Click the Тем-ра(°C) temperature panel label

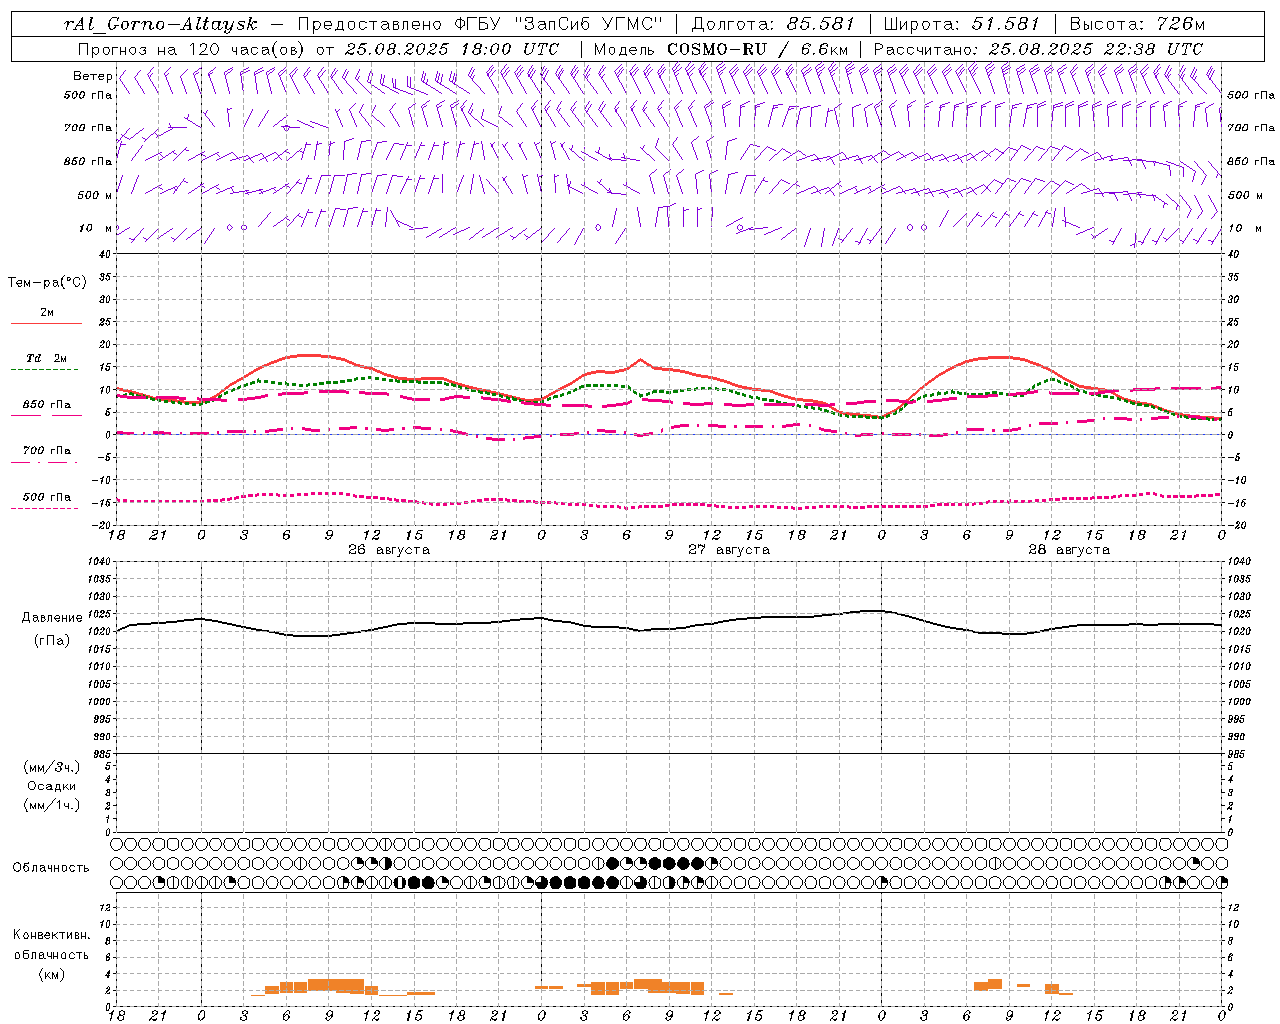(x=47, y=283)
